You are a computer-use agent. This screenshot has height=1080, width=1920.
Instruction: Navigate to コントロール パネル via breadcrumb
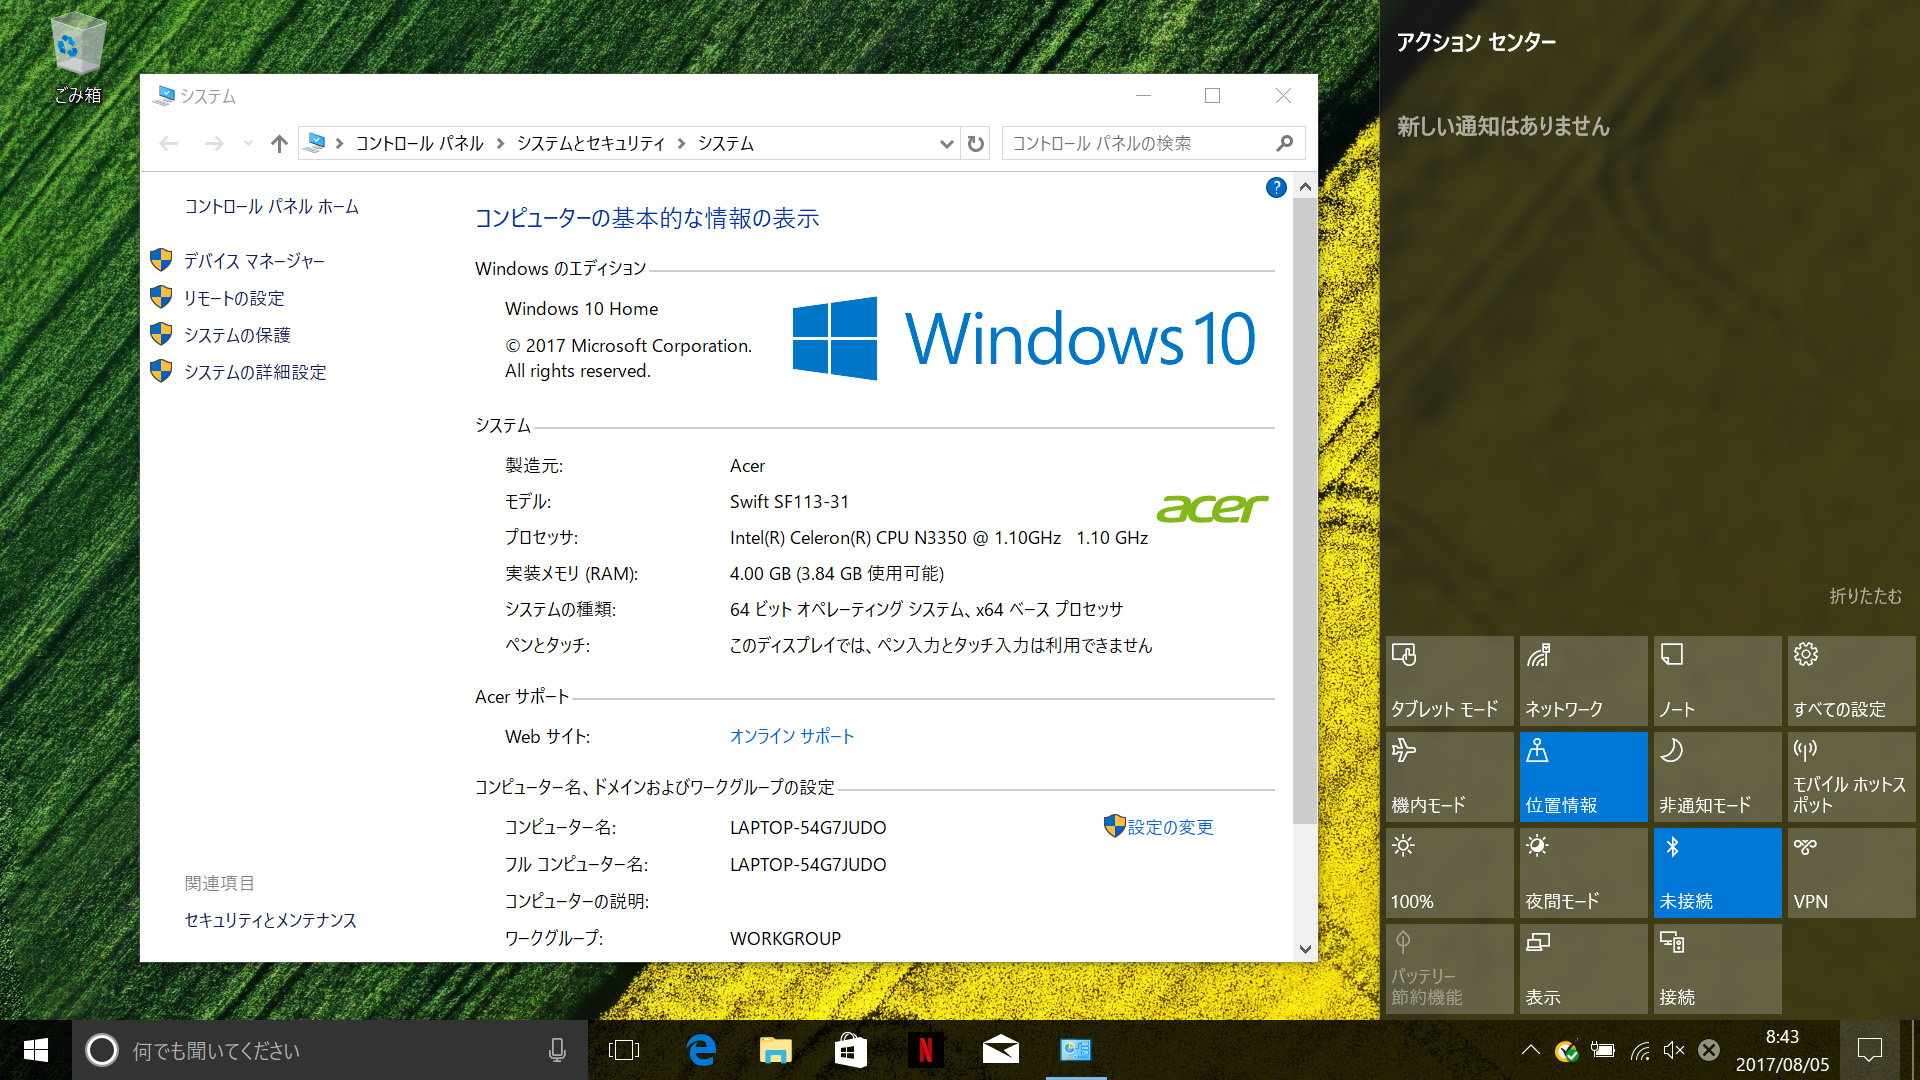click(x=417, y=143)
